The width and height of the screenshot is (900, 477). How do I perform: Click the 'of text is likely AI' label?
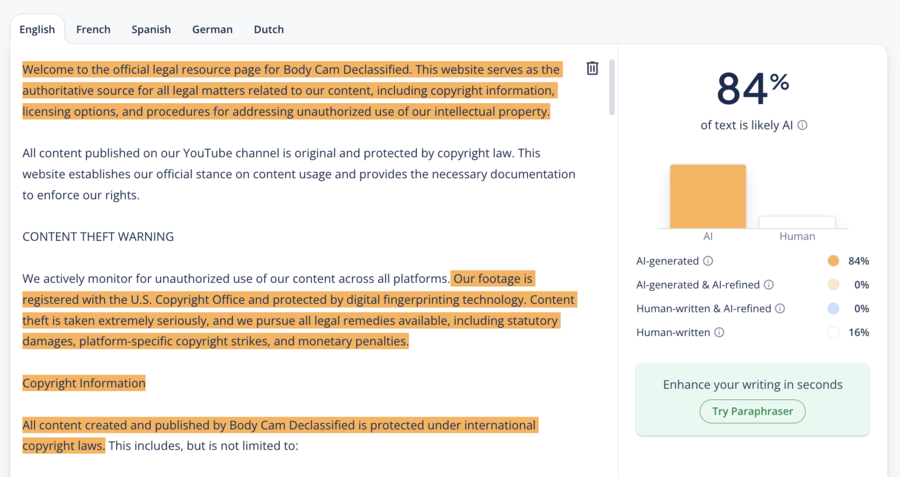(747, 125)
